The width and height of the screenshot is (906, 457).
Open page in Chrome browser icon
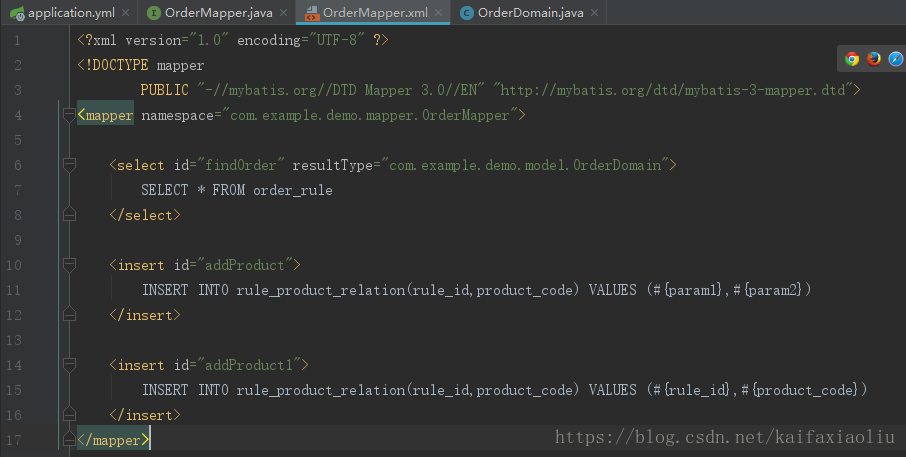tap(852, 59)
